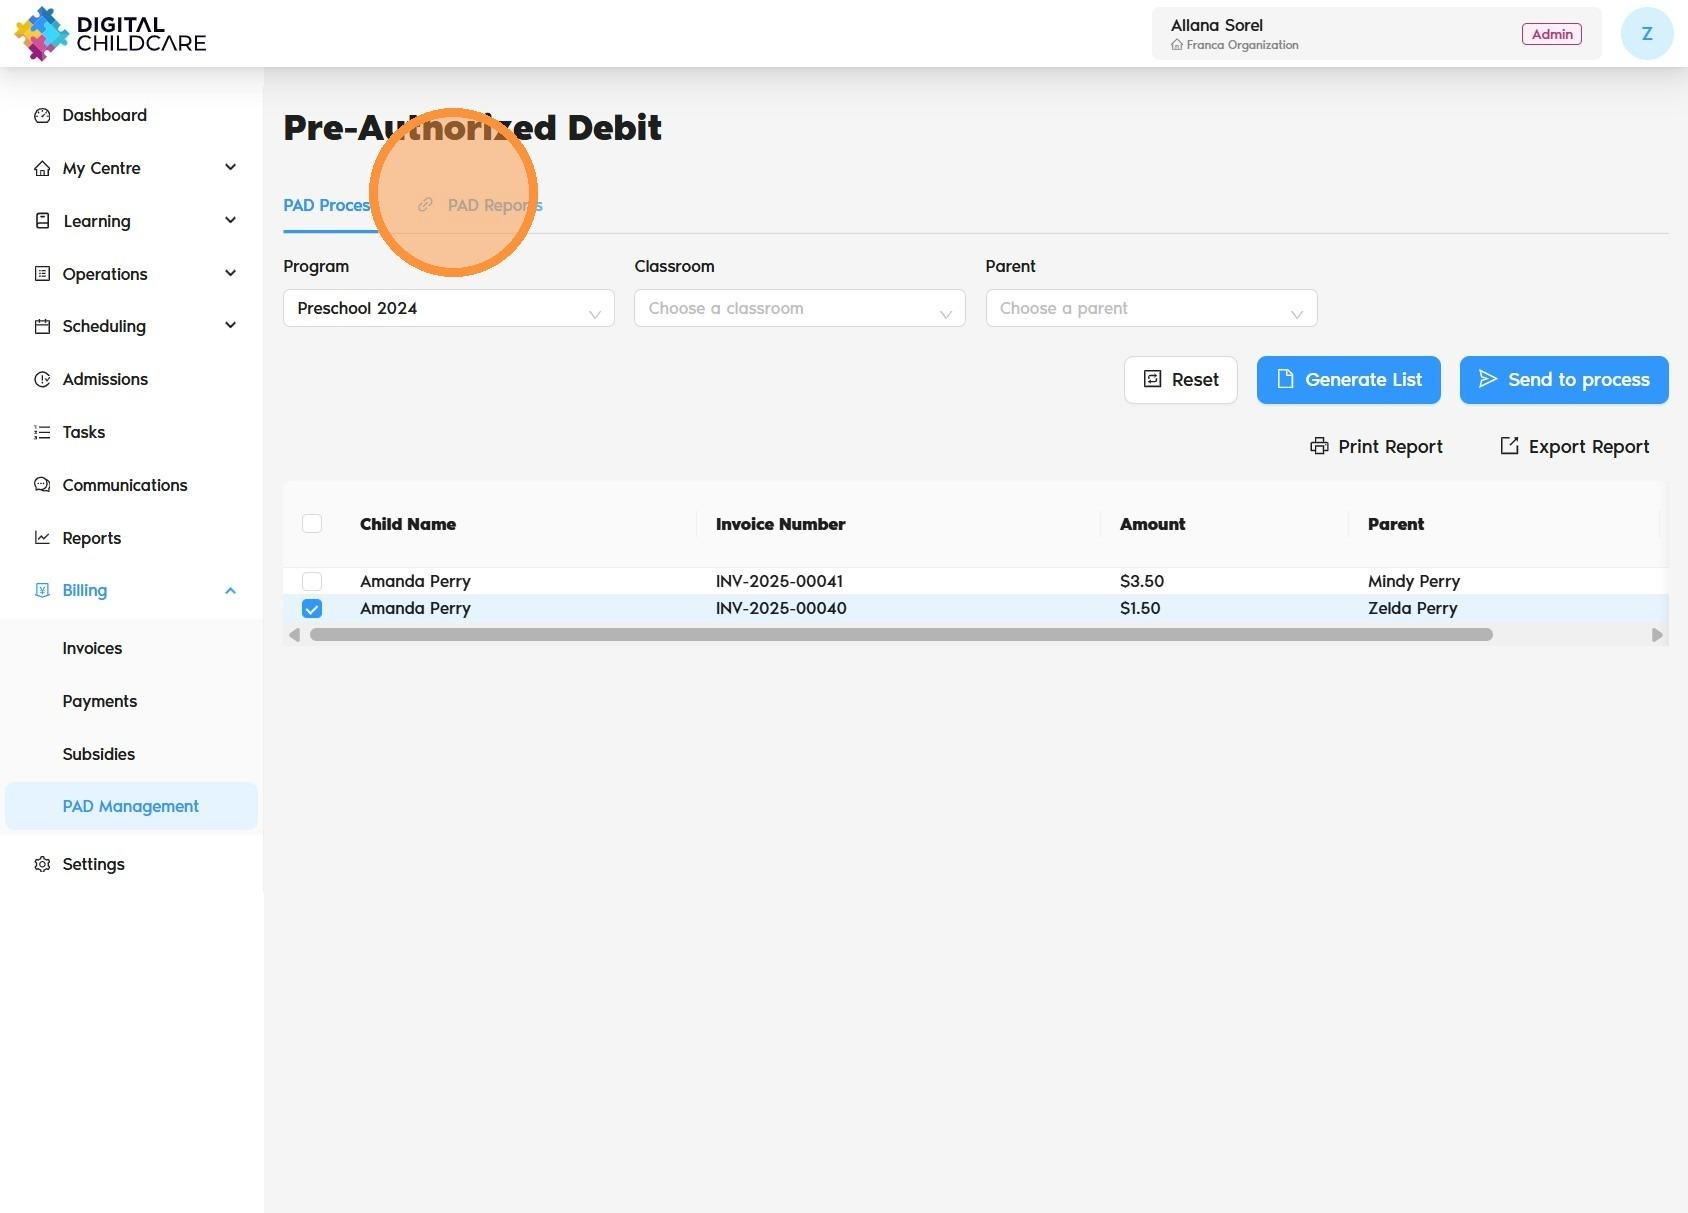Image resolution: width=1688 pixels, height=1213 pixels.
Task: Click the Settings gear icon
Action: click(42, 864)
